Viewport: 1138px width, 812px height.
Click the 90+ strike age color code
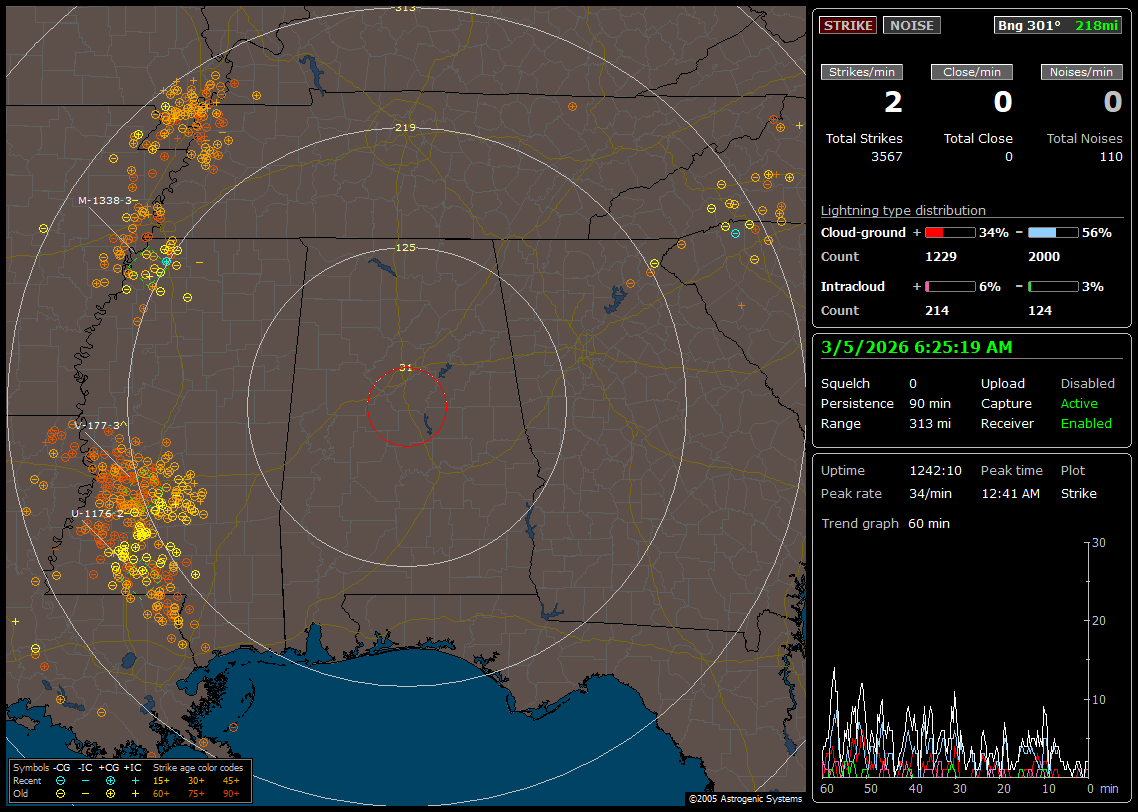[x=231, y=793]
